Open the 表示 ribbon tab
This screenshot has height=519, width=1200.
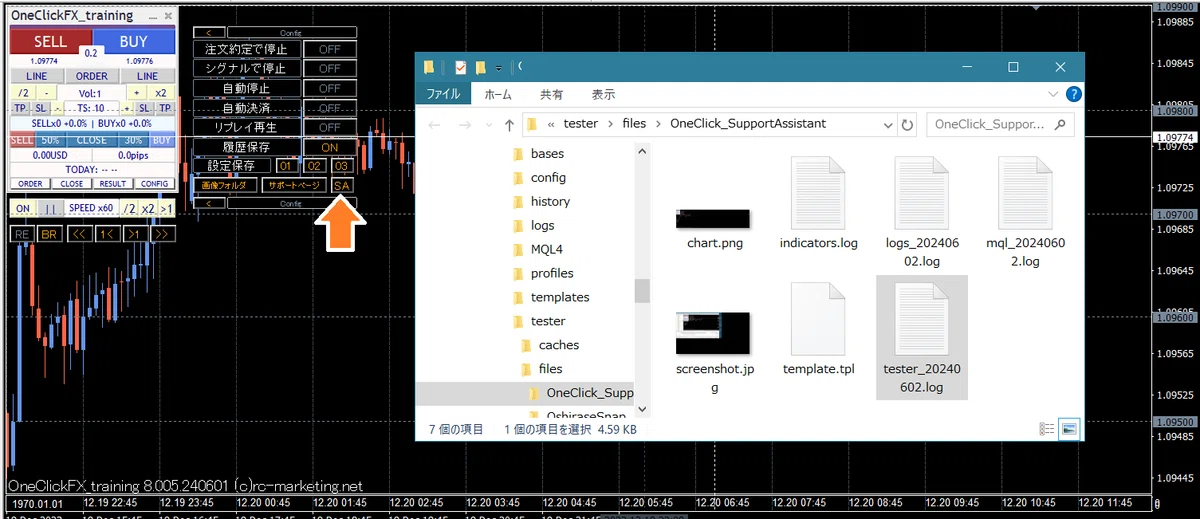click(x=603, y=94)
